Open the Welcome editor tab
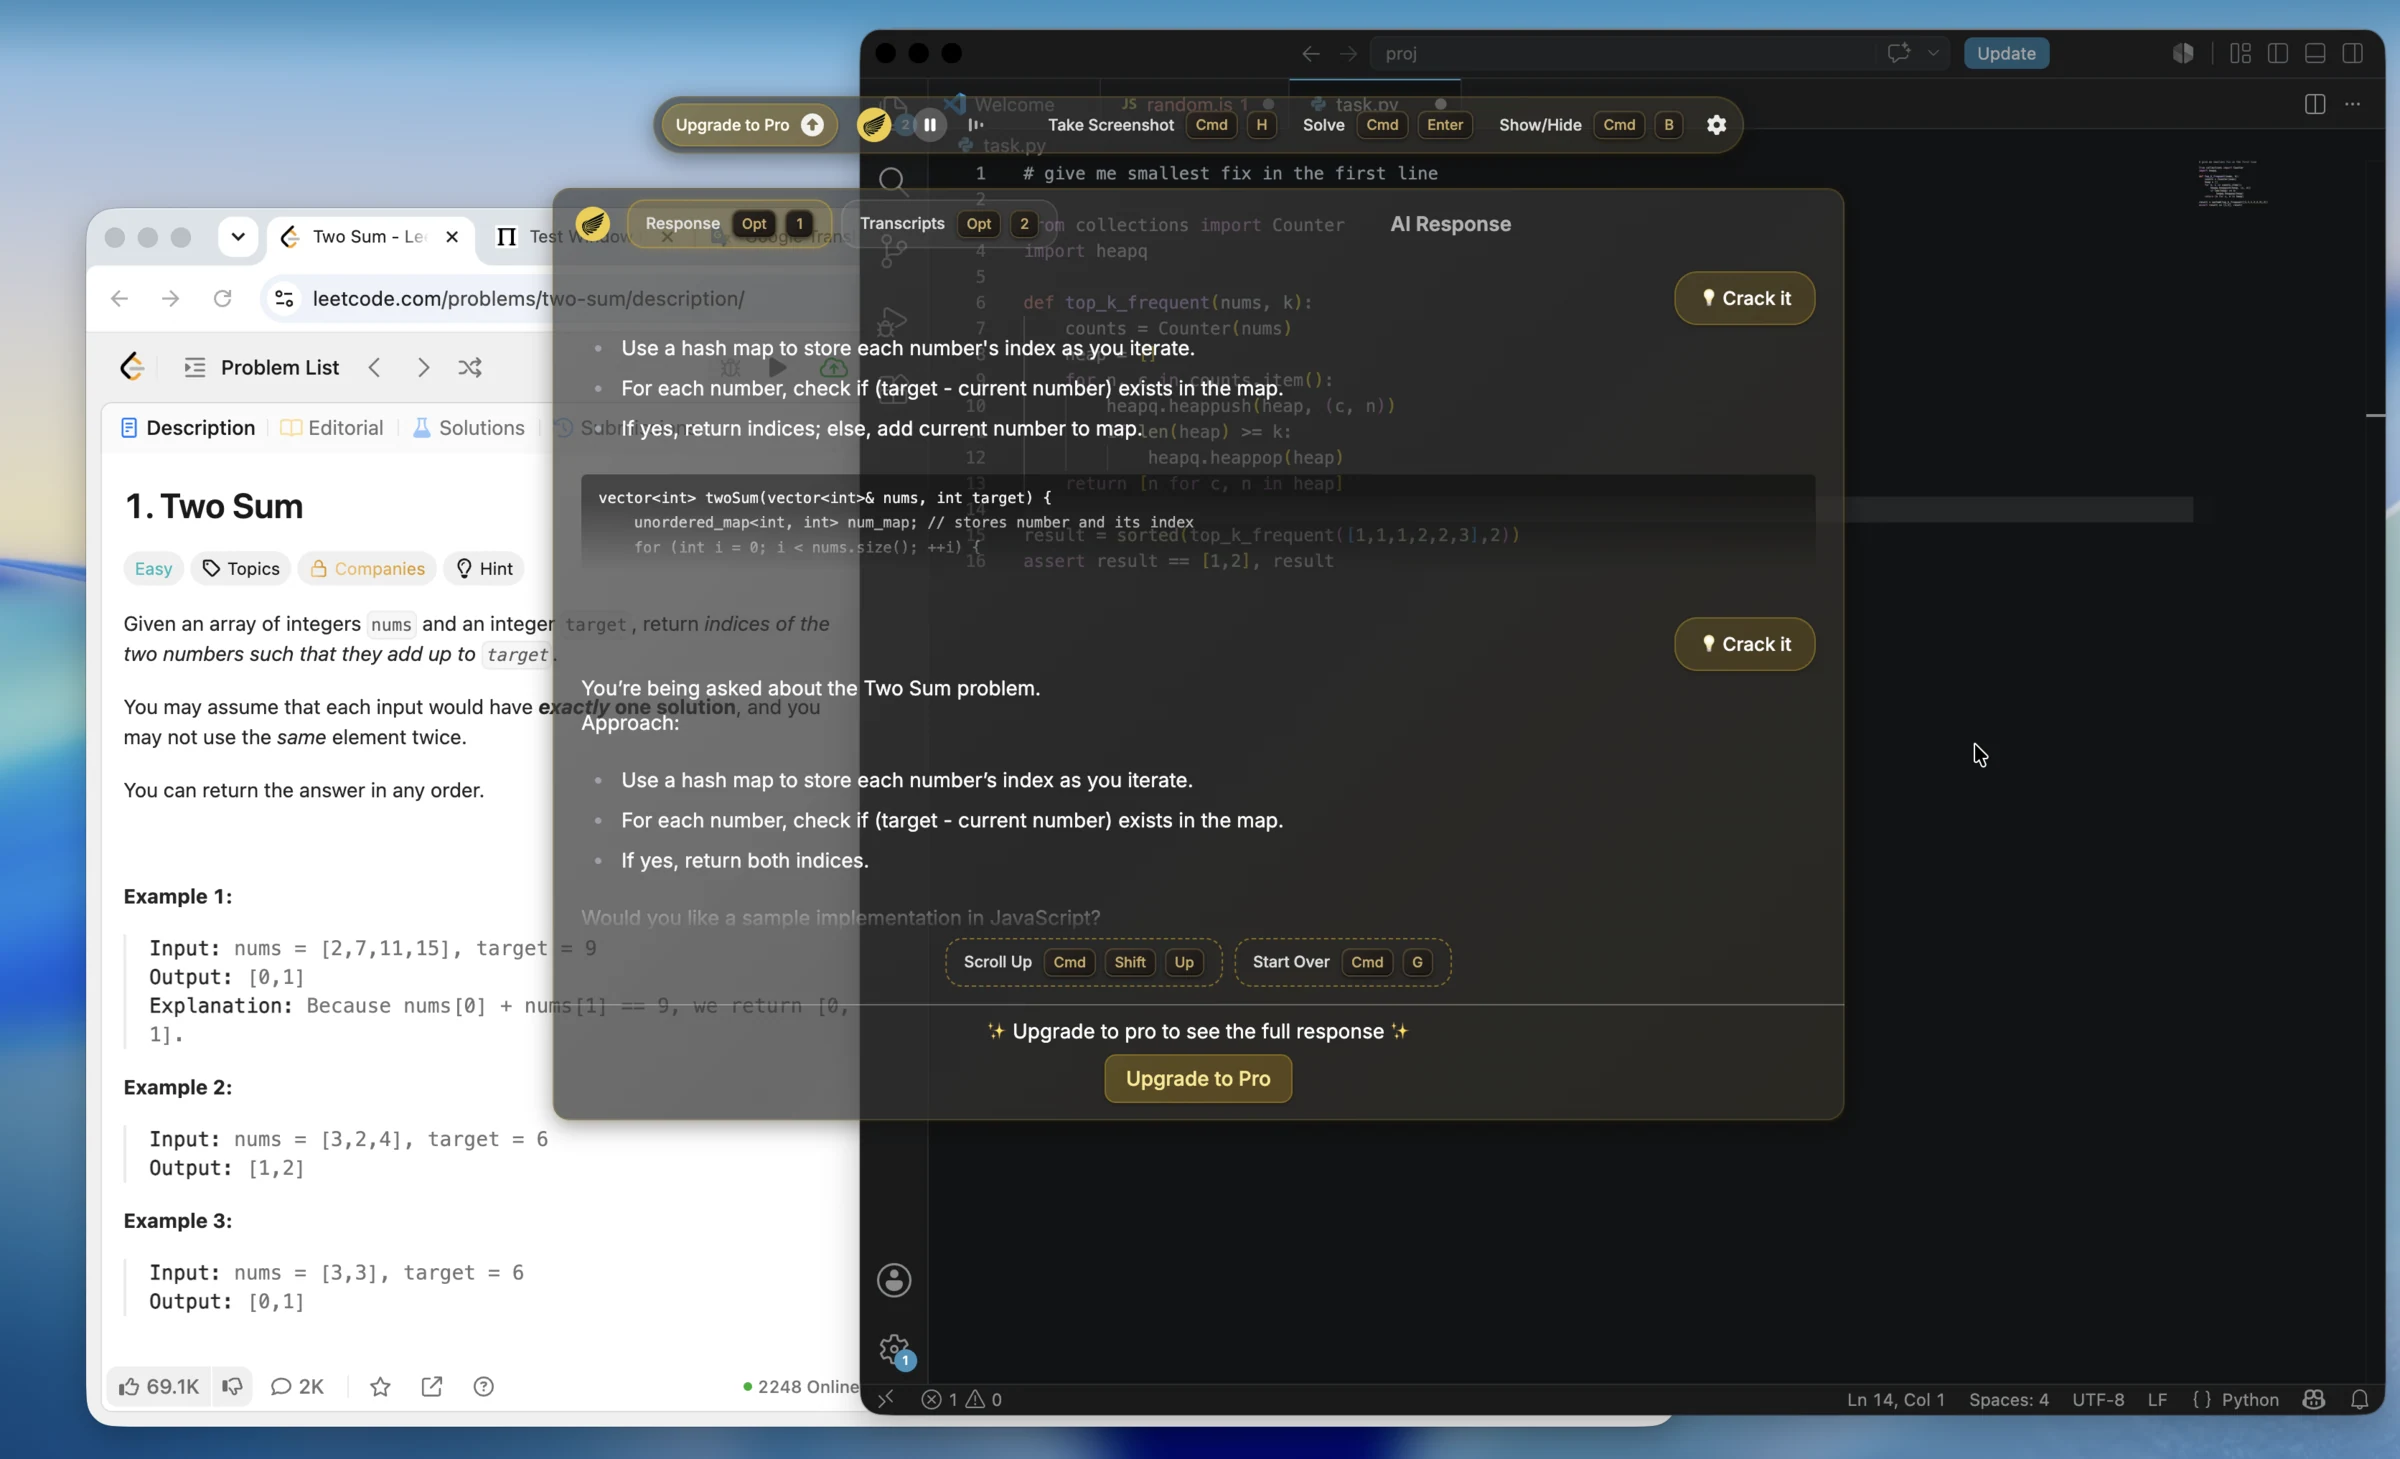The width and height of the screenshot is (2400, 1459). point(1012,103)
